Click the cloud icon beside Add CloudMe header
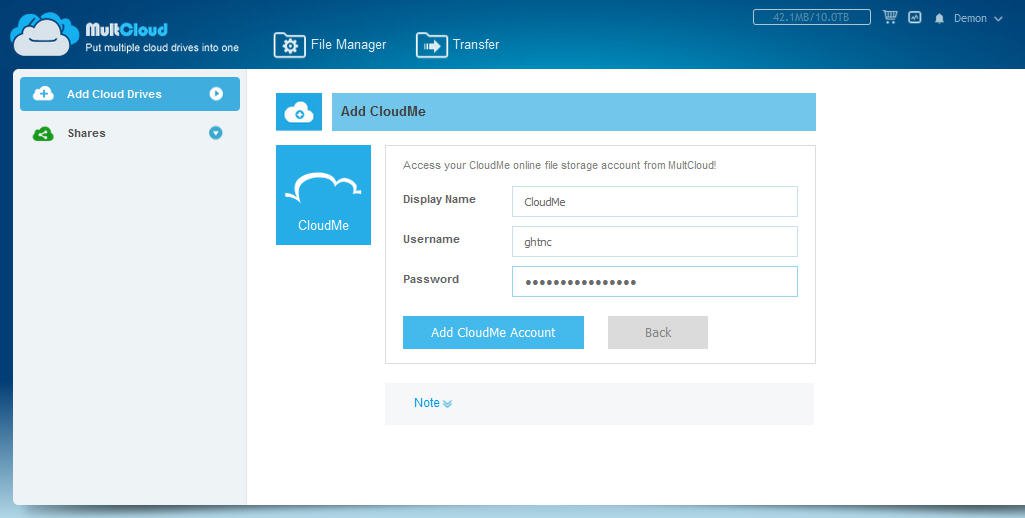 coord(299,112)
